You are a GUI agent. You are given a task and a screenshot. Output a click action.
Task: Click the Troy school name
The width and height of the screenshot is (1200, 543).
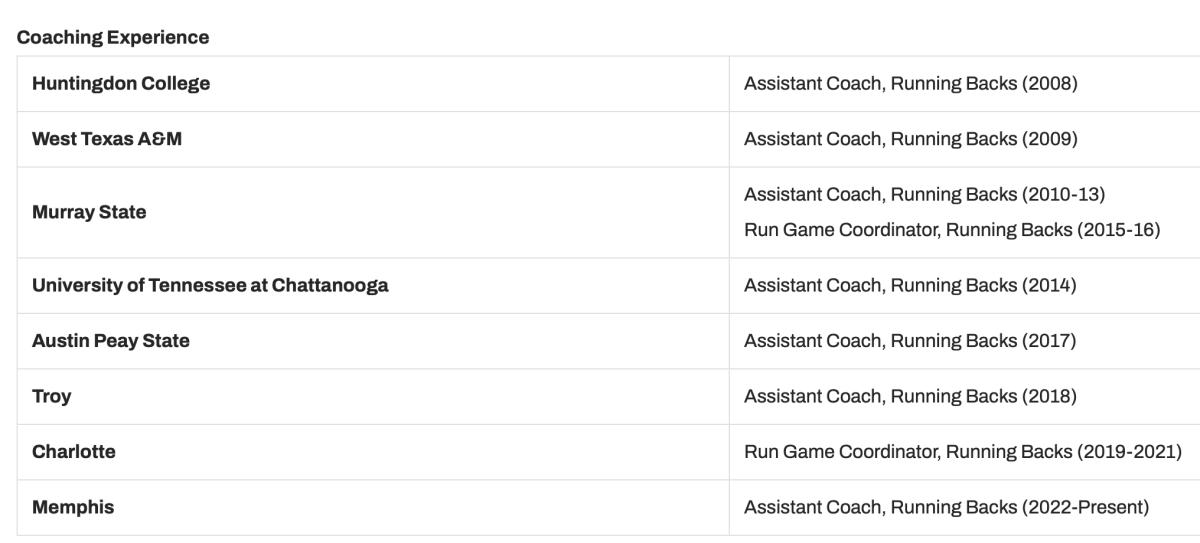tap(52, 396)
